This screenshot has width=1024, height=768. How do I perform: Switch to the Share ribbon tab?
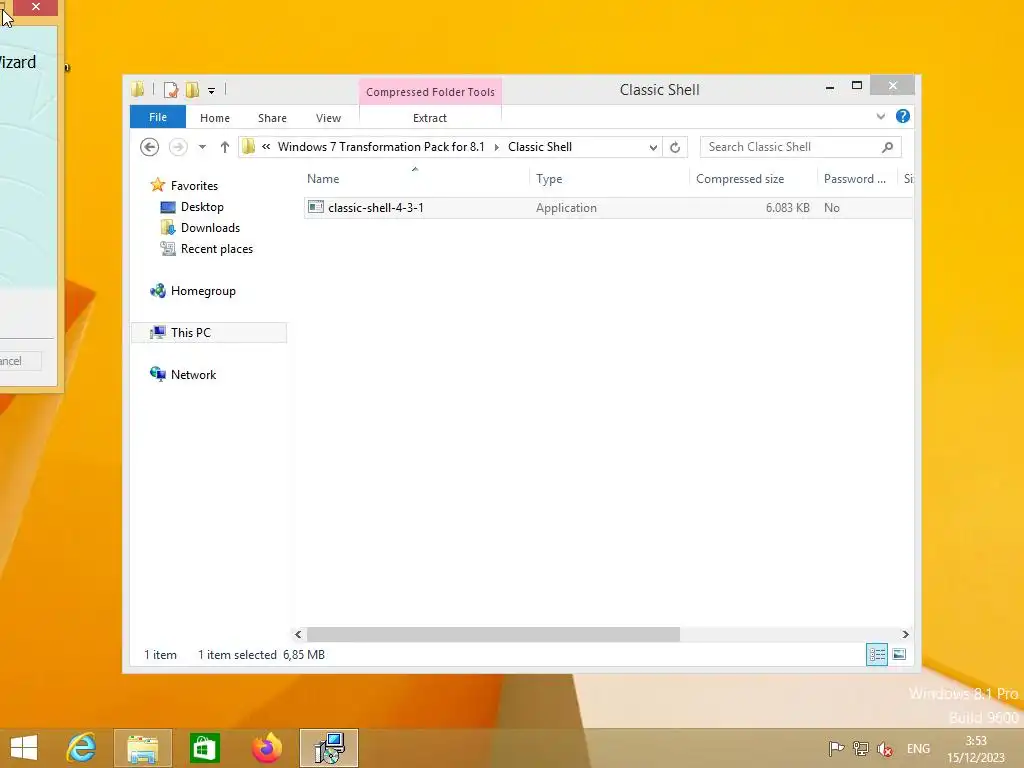pos(272,118)
